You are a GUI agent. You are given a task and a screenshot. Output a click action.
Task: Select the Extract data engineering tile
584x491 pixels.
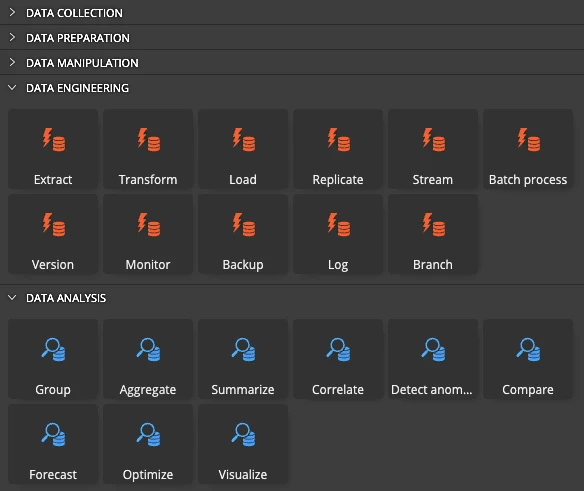coord(53,149)
